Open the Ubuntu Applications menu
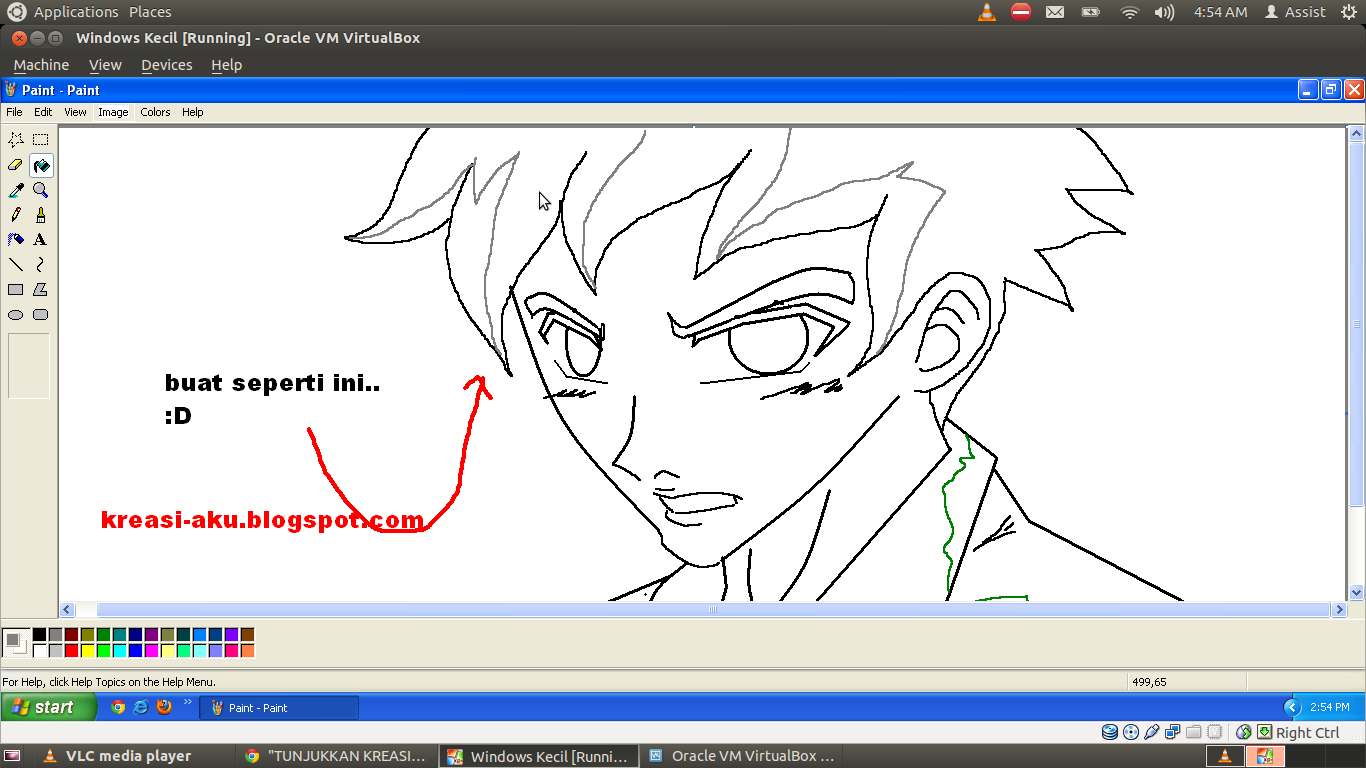The width and height of the screenshot is (1366, 768). (76, 12)
